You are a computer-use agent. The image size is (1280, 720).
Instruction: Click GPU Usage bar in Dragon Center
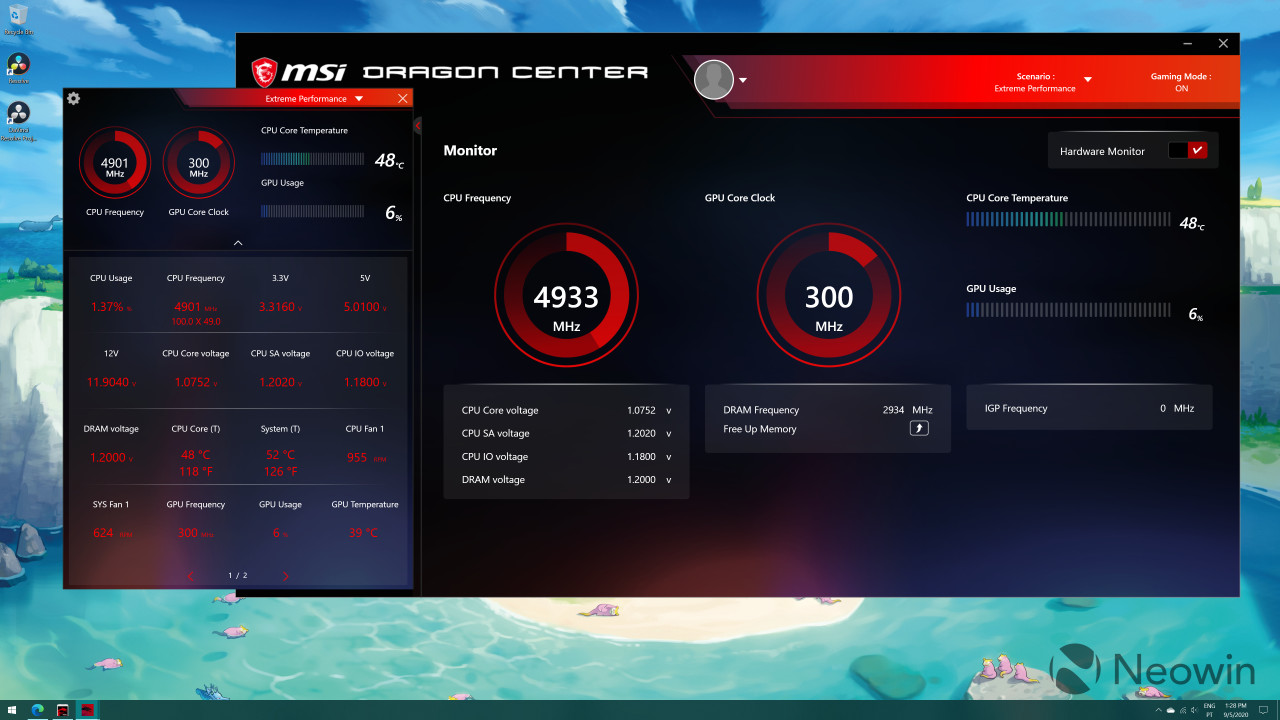(1068, 310)
